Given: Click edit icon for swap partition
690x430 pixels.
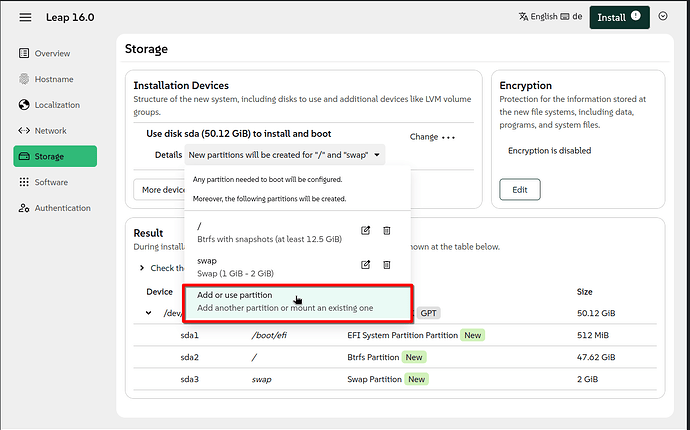Looking at the screenshot, I should [365, 264].
